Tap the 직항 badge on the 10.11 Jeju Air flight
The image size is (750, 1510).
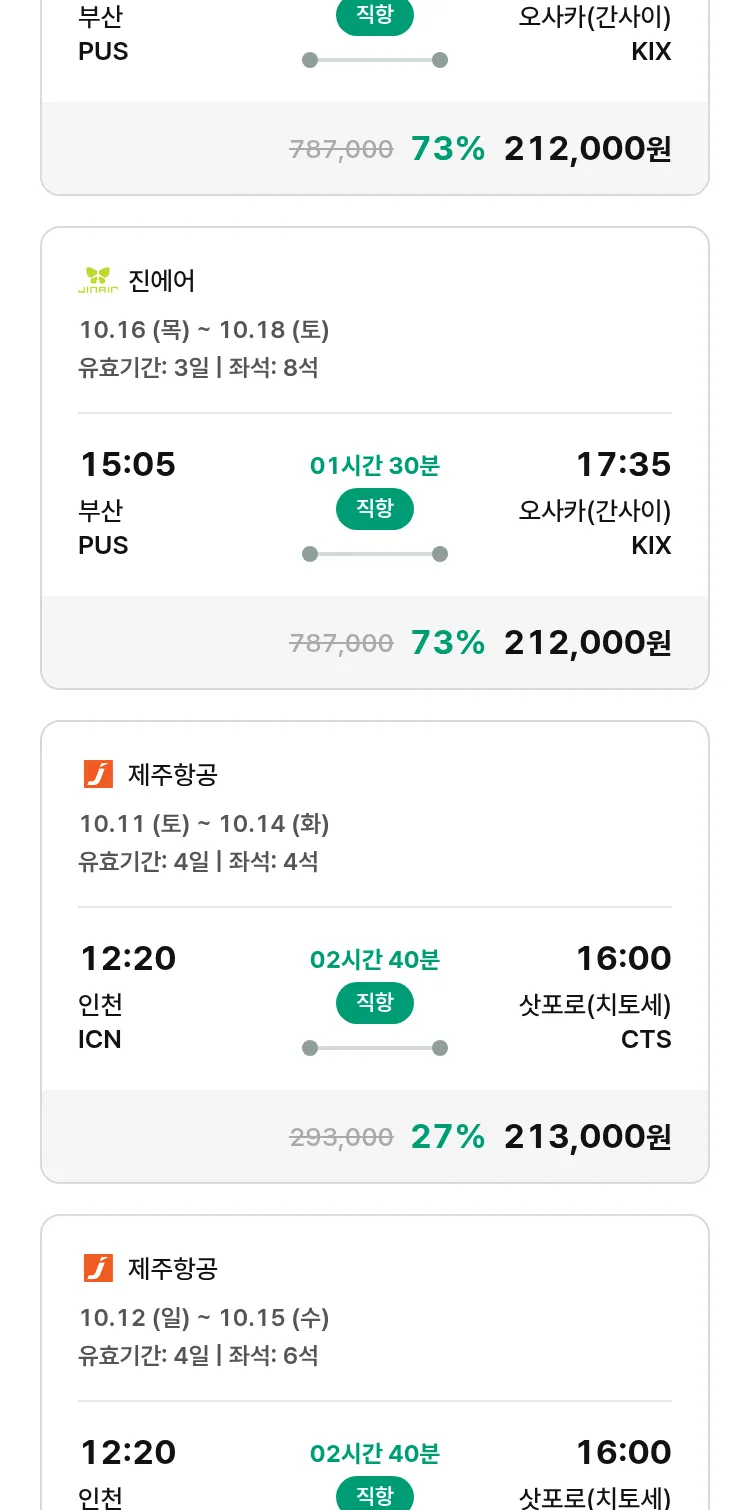point(375,1003)
